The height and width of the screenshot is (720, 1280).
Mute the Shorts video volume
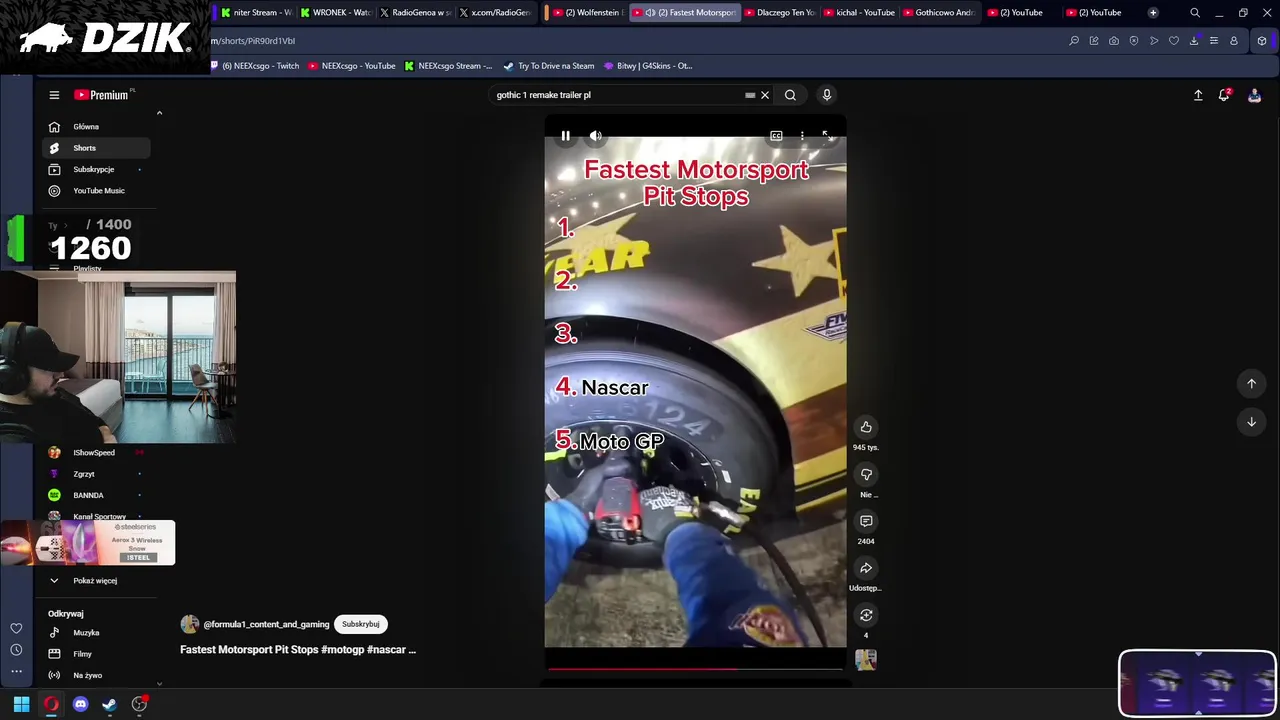click(596, 136)
